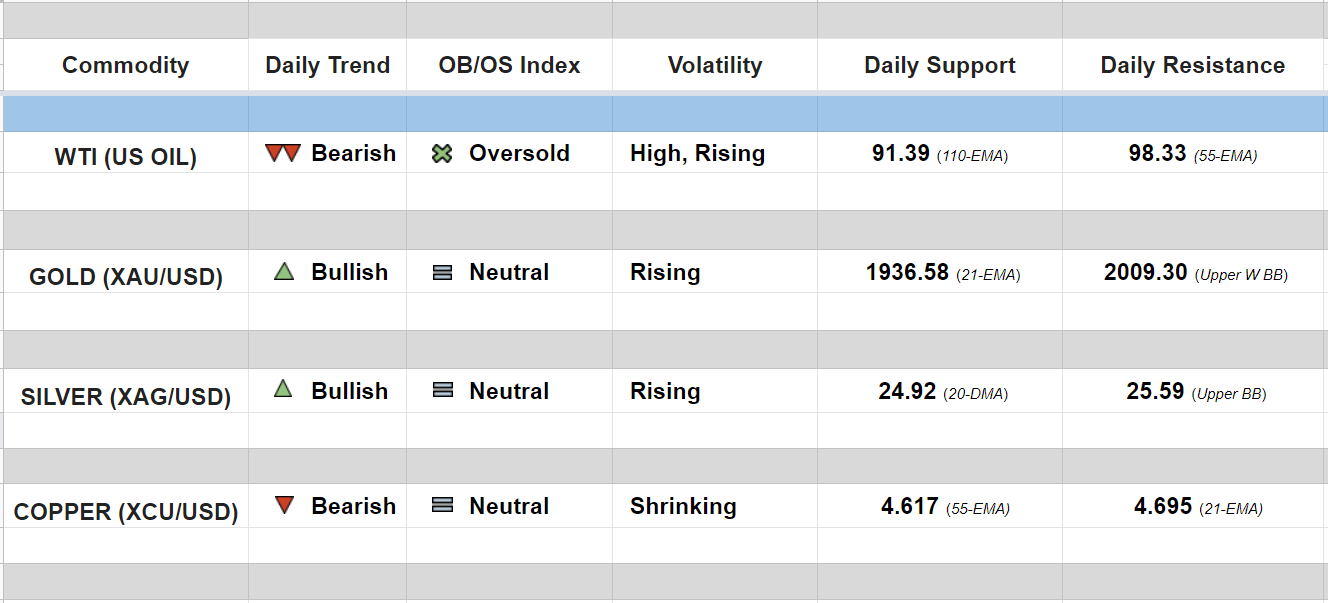This screenshot has width=1328, height=603.
Task: Click the green X Oversold icon
Action: (x=442, y=154)
